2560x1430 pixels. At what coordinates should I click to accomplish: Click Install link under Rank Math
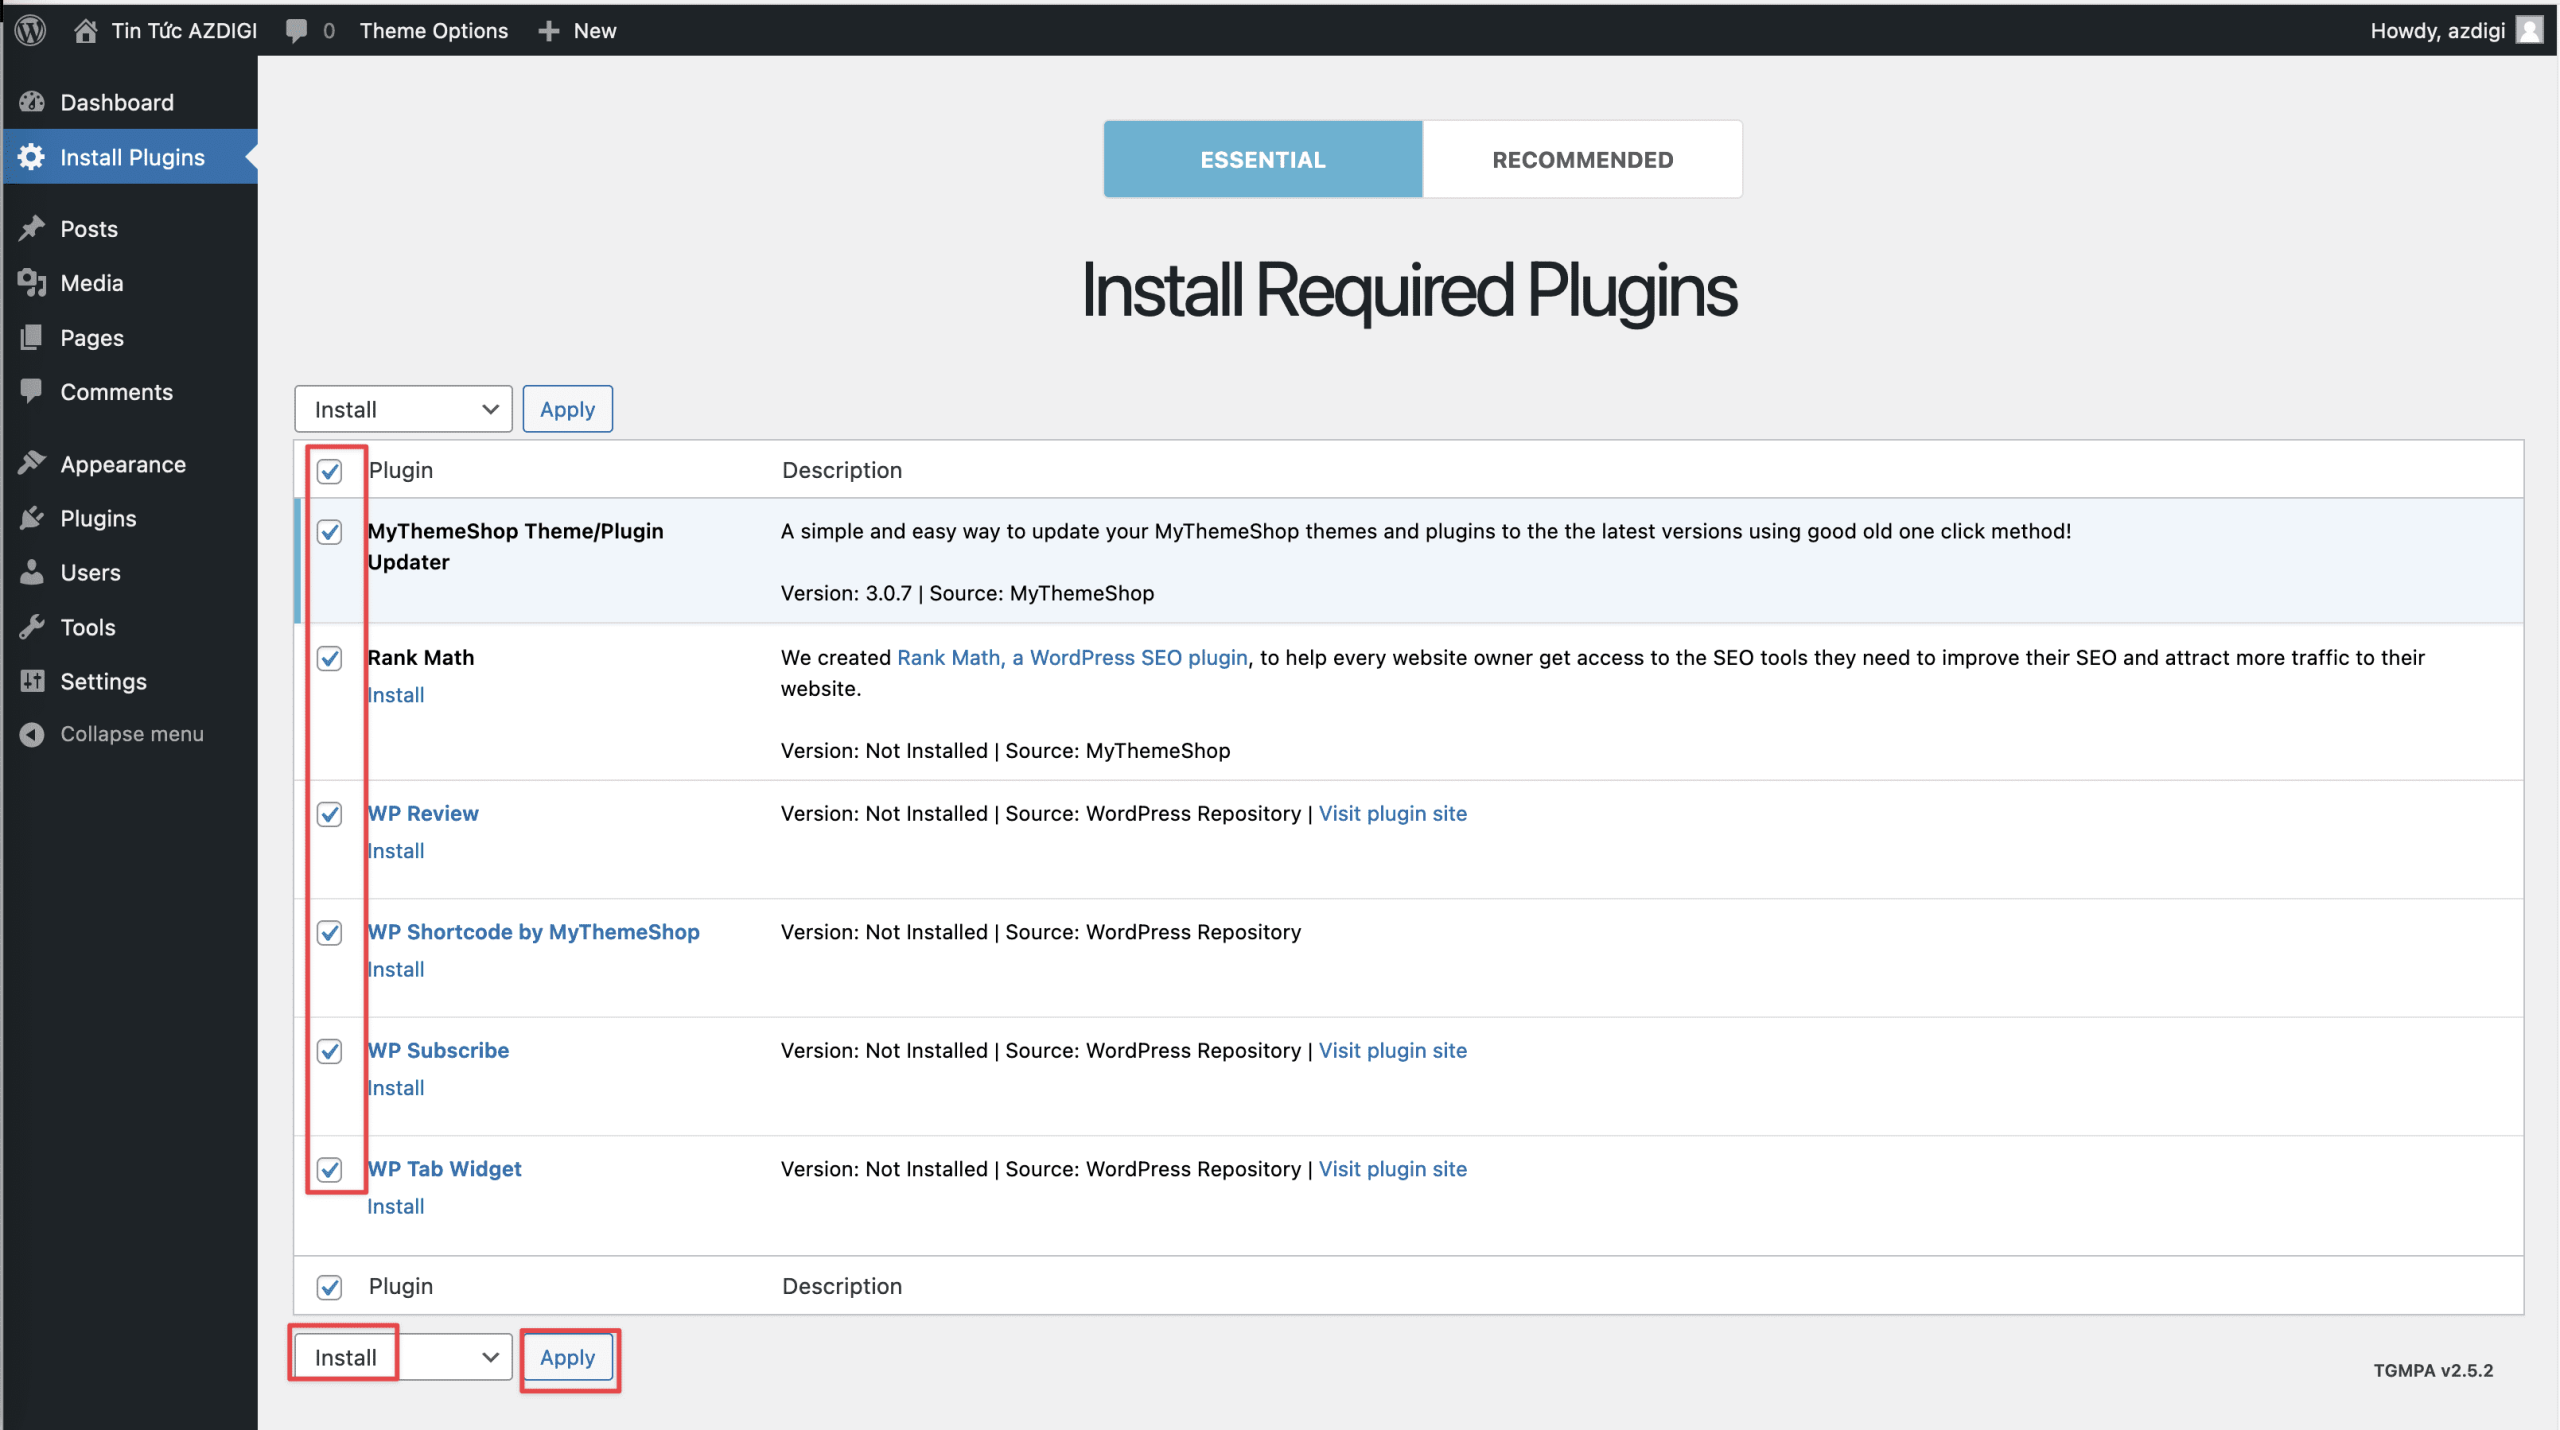(x=396, y=695)
